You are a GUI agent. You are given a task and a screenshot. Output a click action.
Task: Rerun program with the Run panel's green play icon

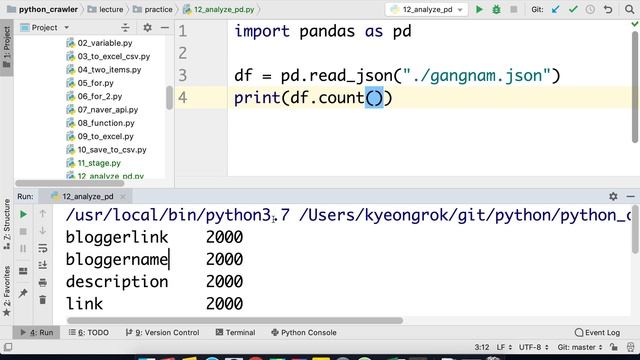[x=23, y=214]
